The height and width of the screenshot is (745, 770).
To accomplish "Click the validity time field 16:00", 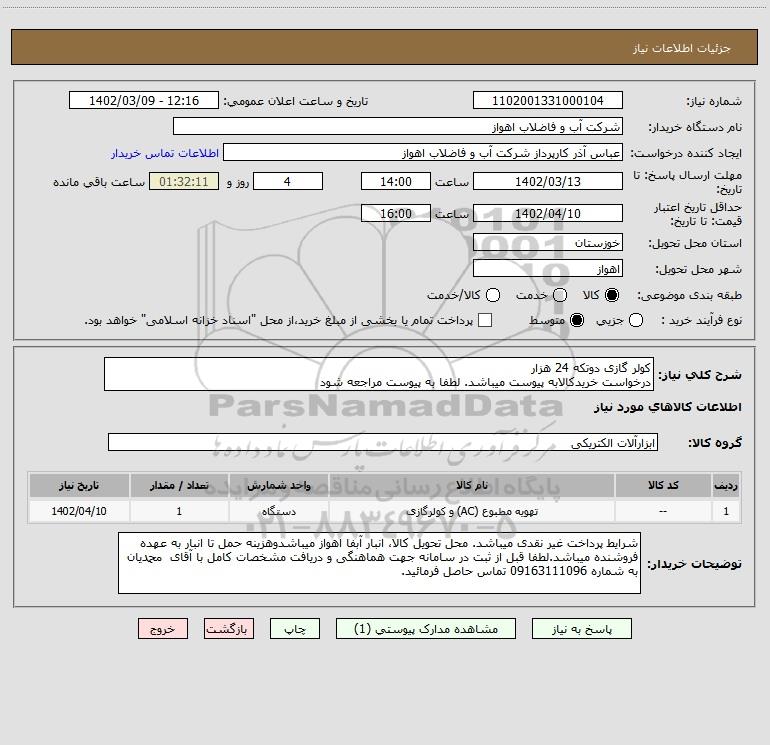I will pyautogui.click(x=396, y=213).
